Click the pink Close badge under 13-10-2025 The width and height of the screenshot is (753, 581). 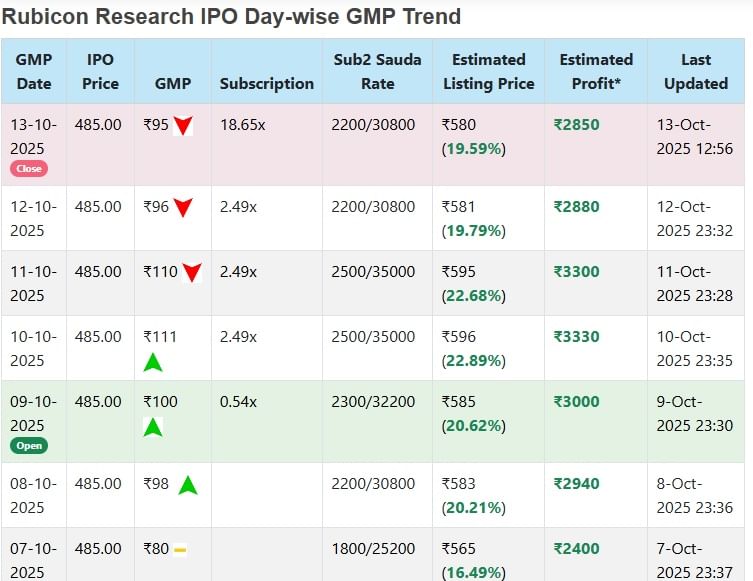tap(29, 168)
